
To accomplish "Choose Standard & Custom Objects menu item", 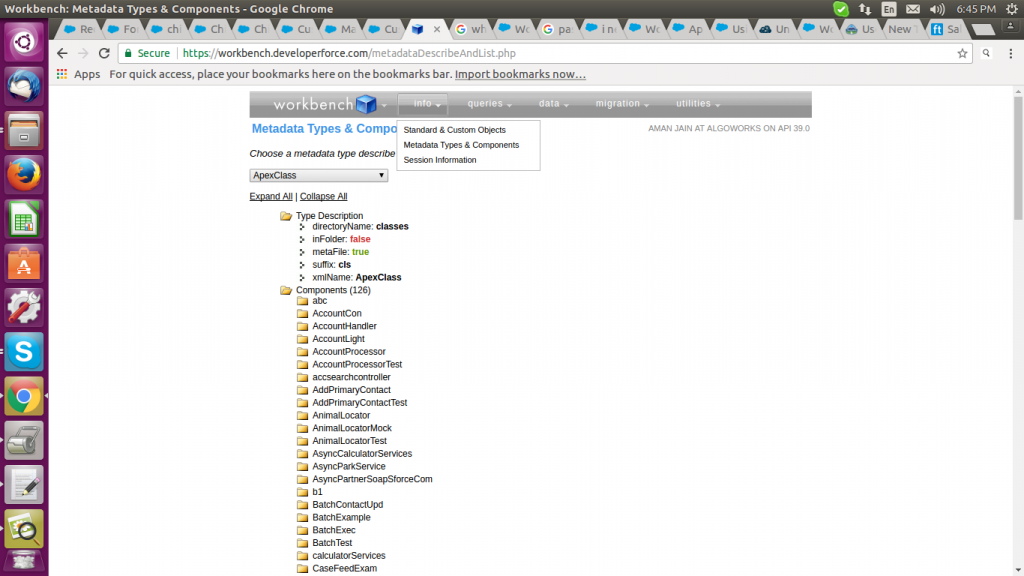I will (x=455, y=130).
